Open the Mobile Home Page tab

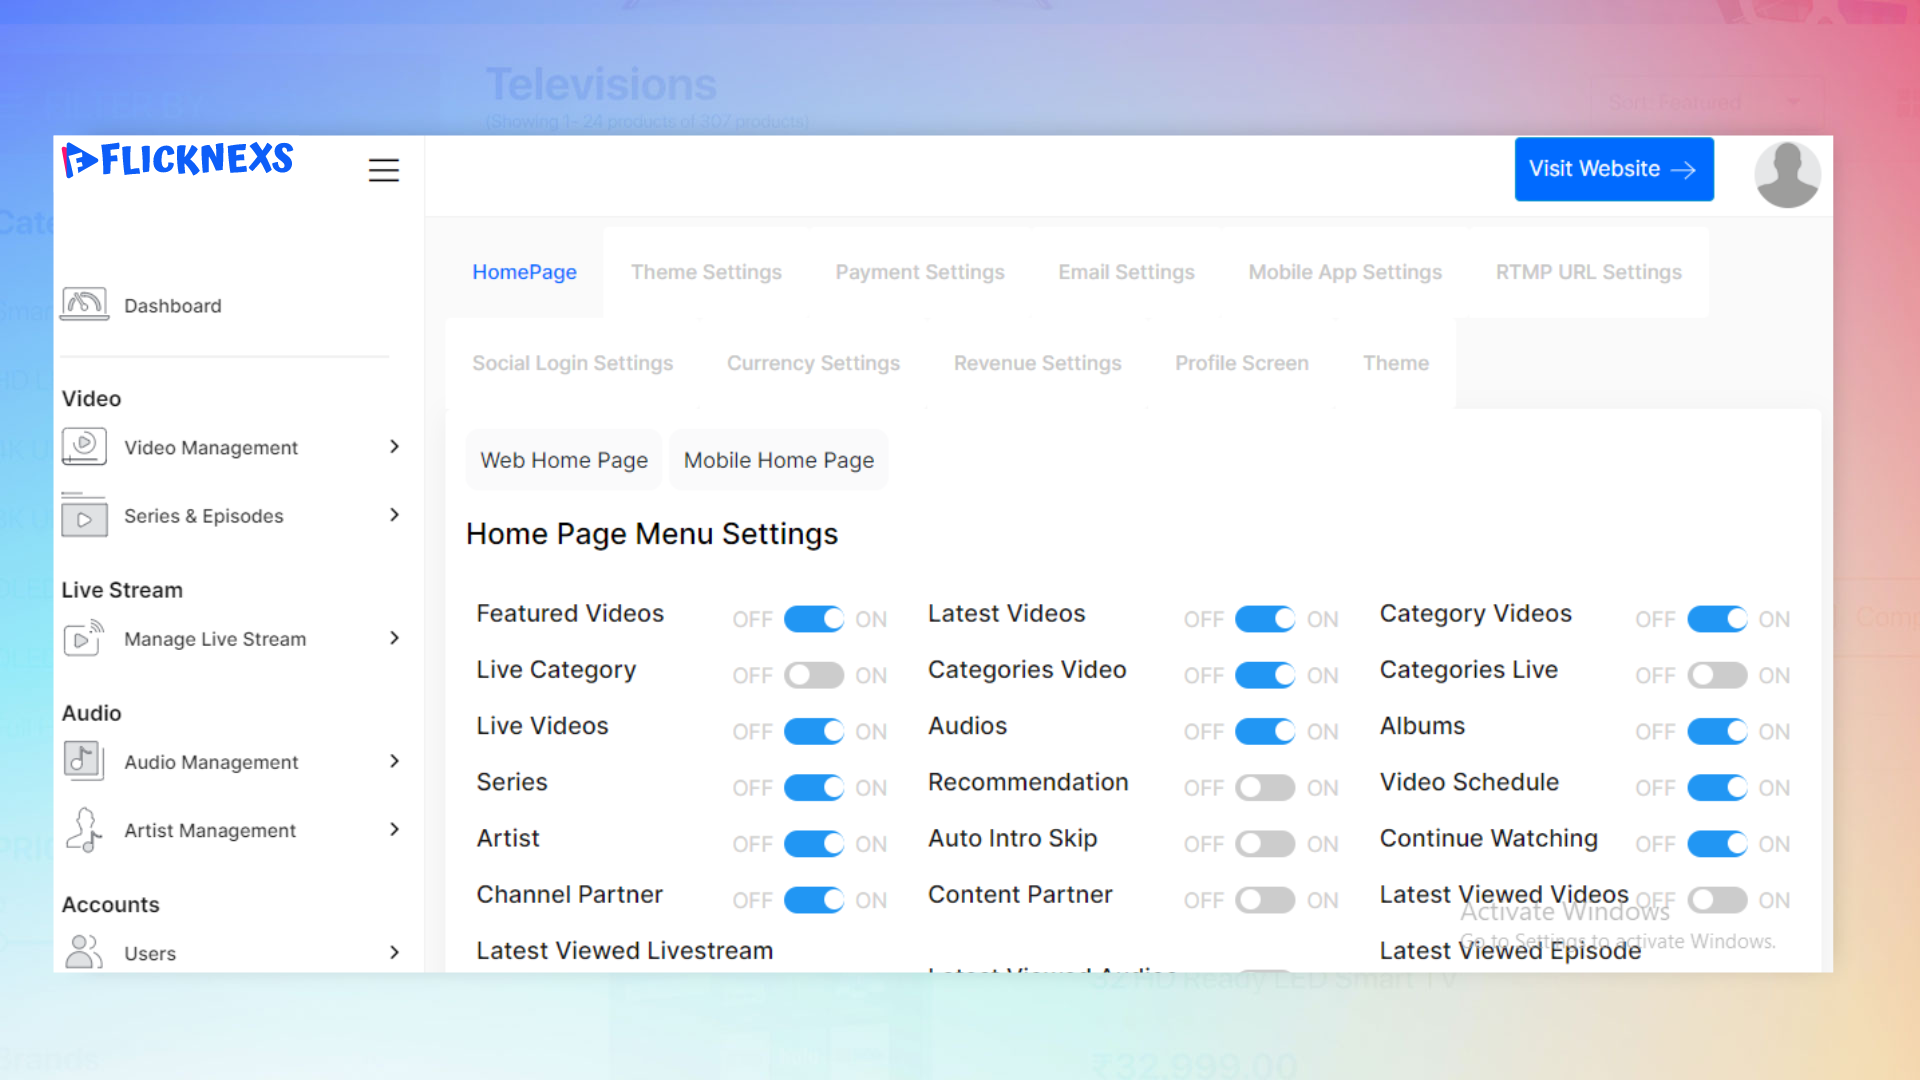click(778, 460)
